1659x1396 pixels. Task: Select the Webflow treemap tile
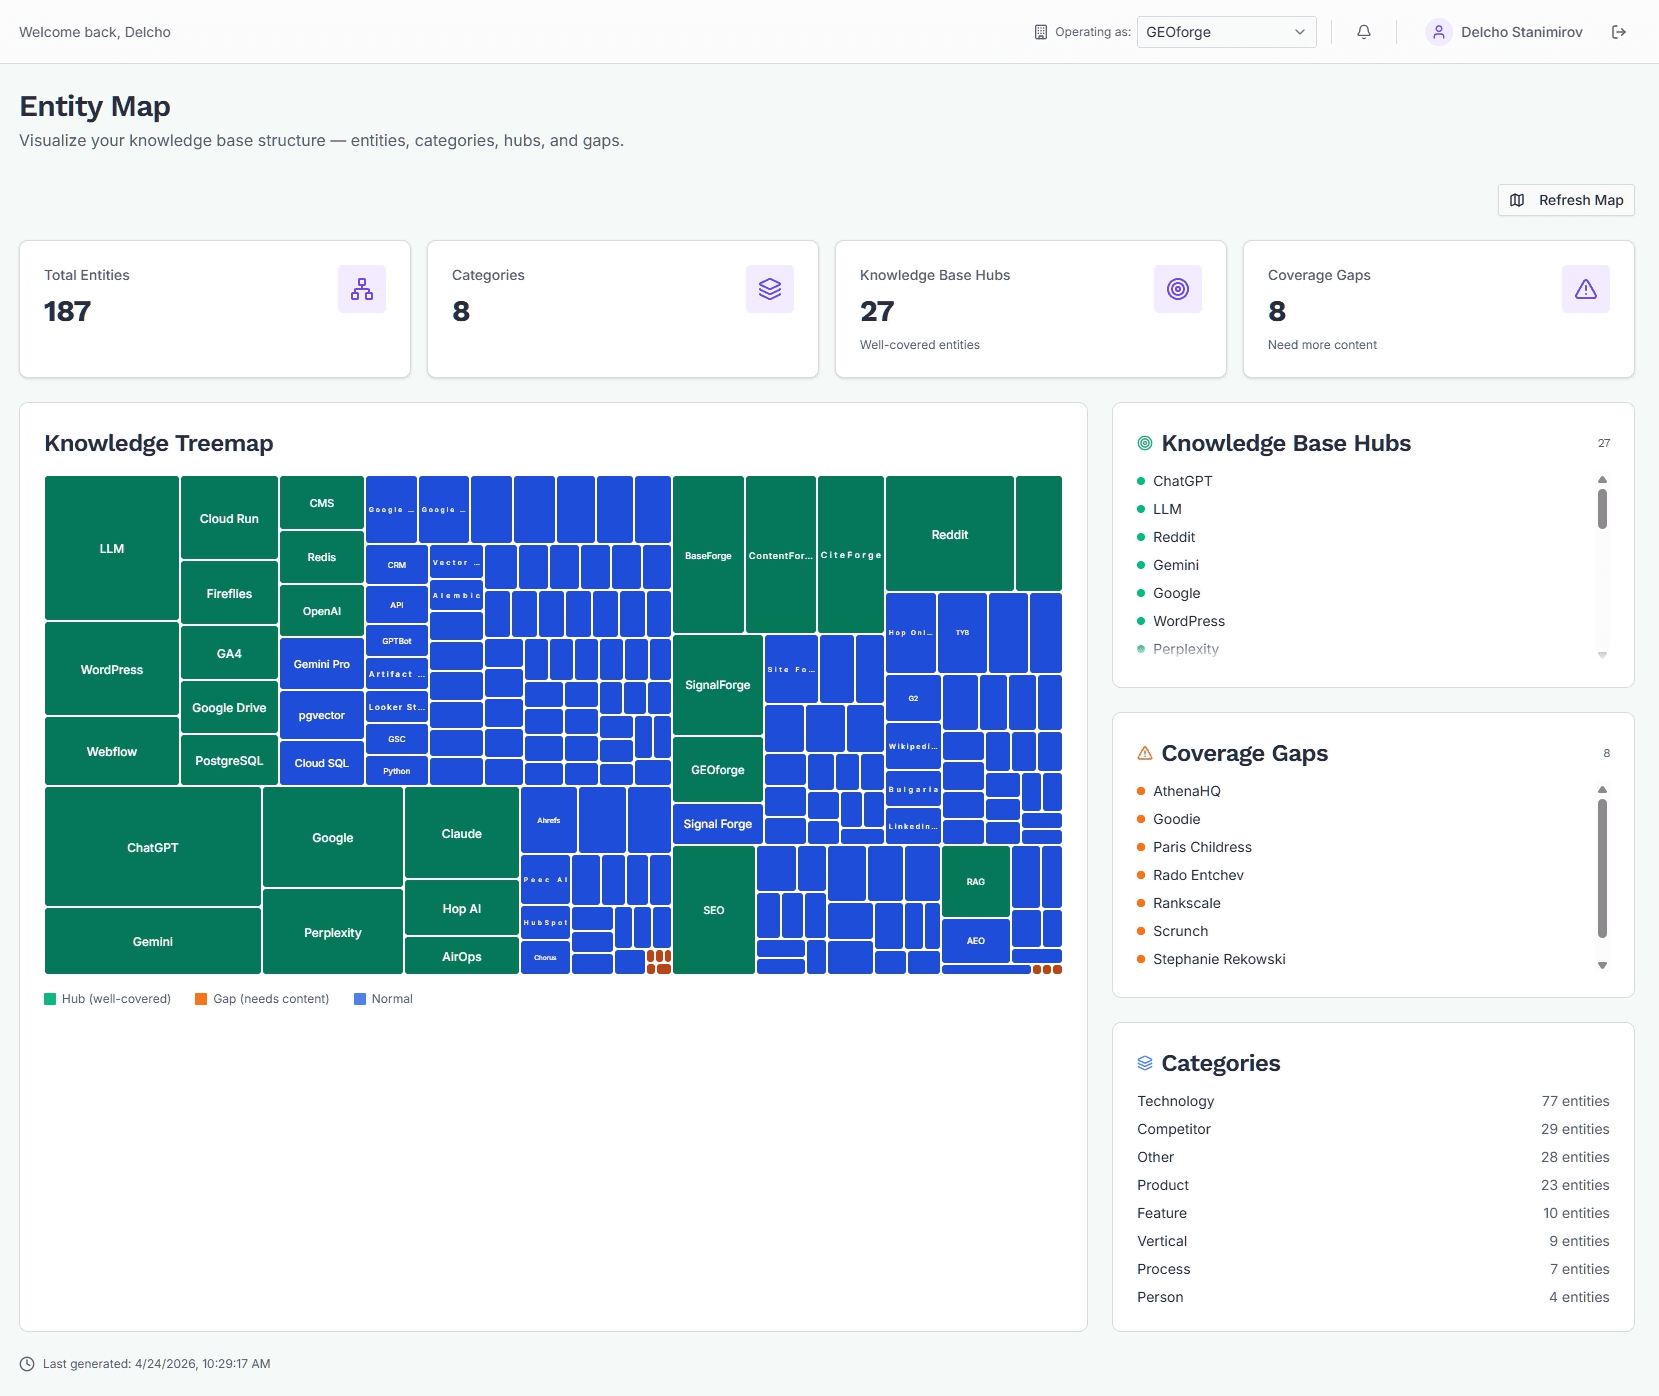[x=112, y=751]
